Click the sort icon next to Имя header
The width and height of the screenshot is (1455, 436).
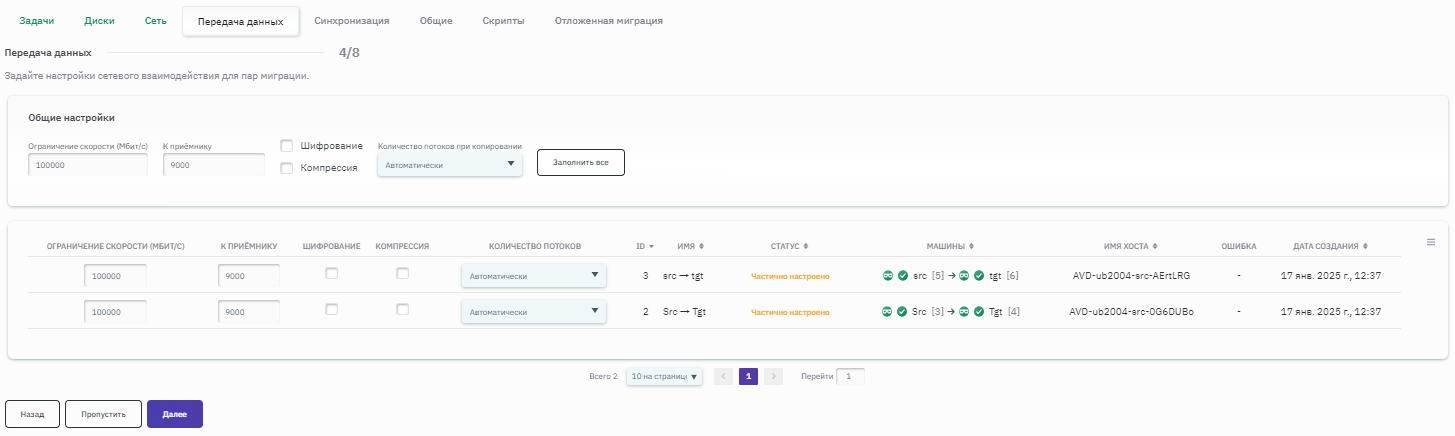(701, 246)
